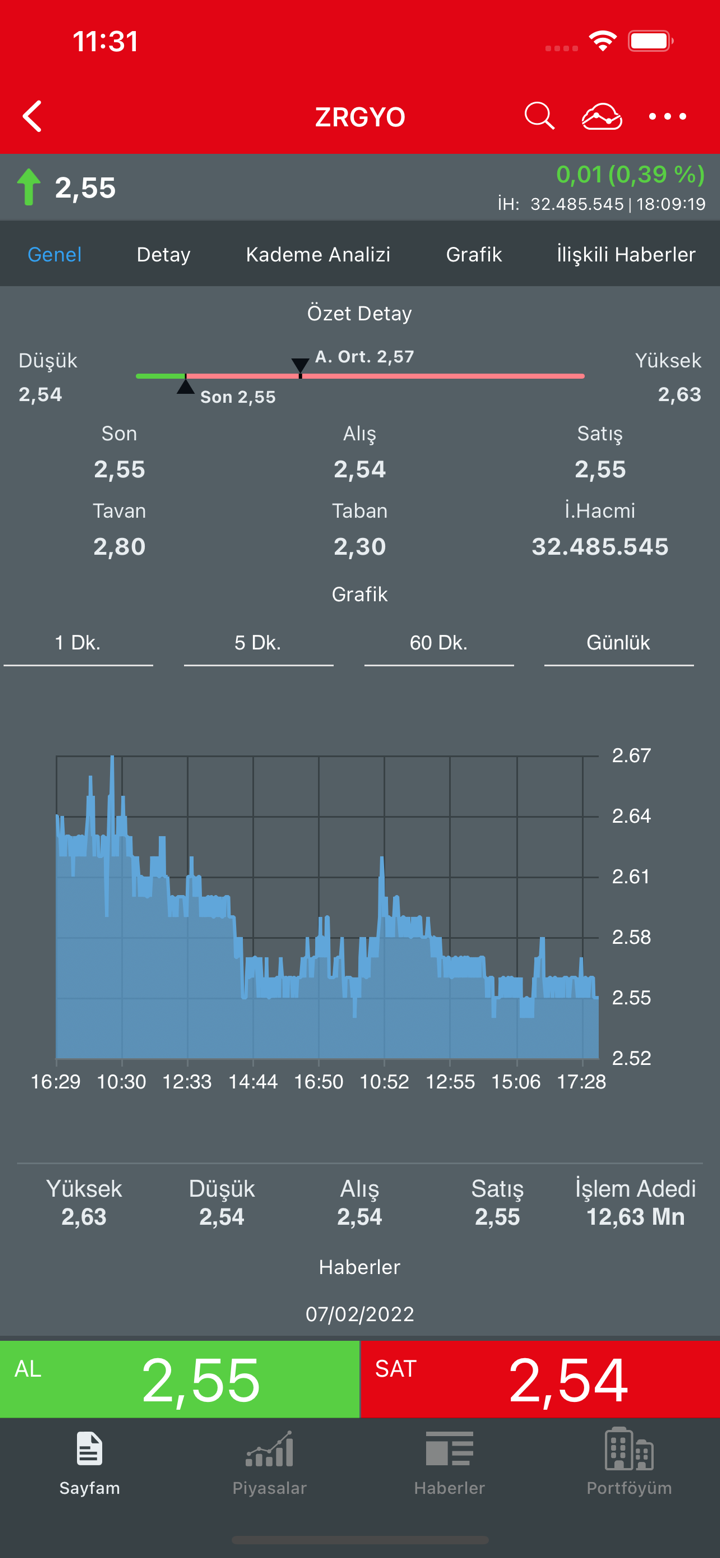
Task: Select the 5 Dk. chart interval
Action: point(258,643)
